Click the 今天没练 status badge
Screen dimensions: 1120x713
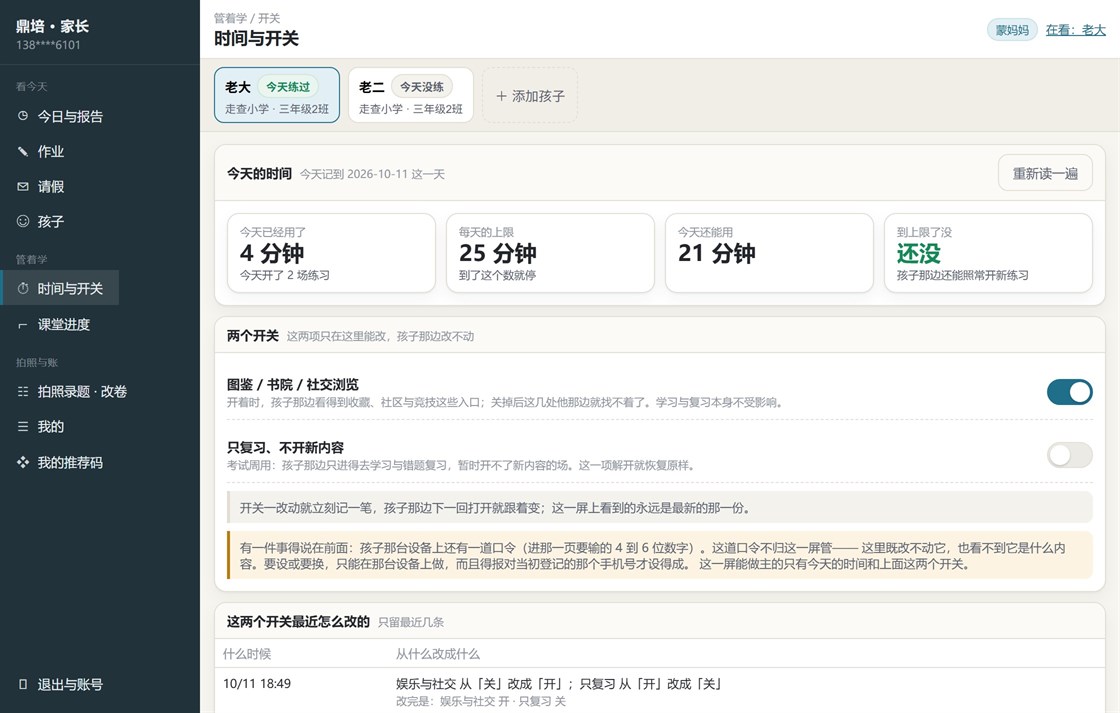(421, 86)
